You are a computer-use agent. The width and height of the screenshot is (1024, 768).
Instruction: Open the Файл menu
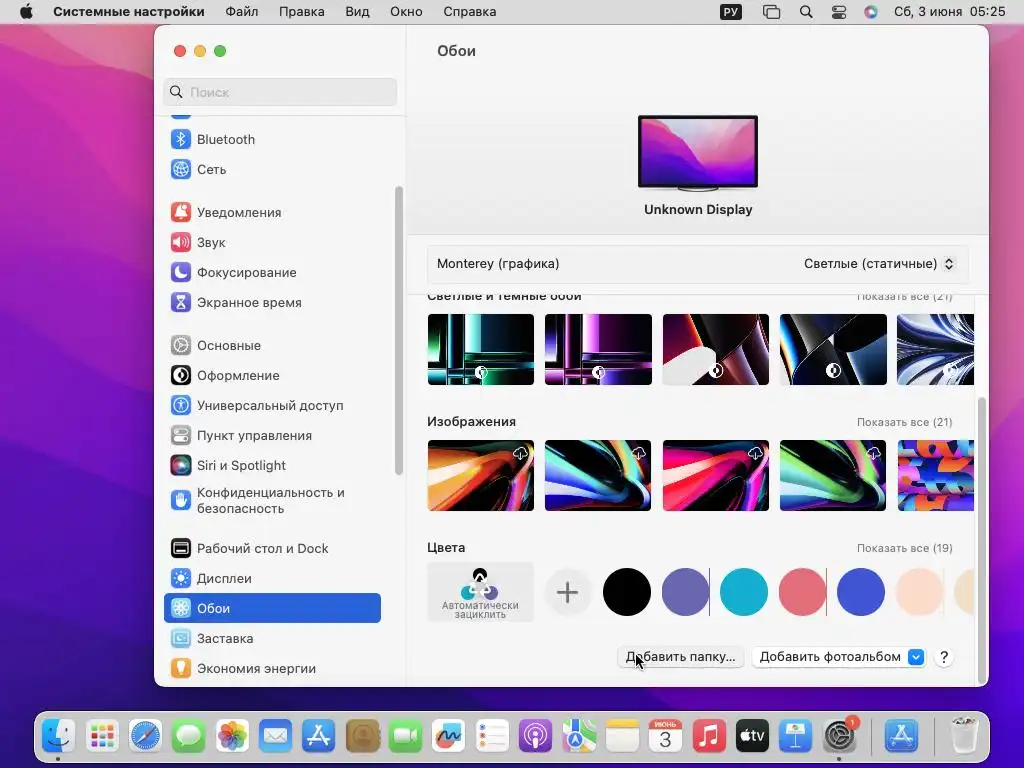tap(242, 12)
